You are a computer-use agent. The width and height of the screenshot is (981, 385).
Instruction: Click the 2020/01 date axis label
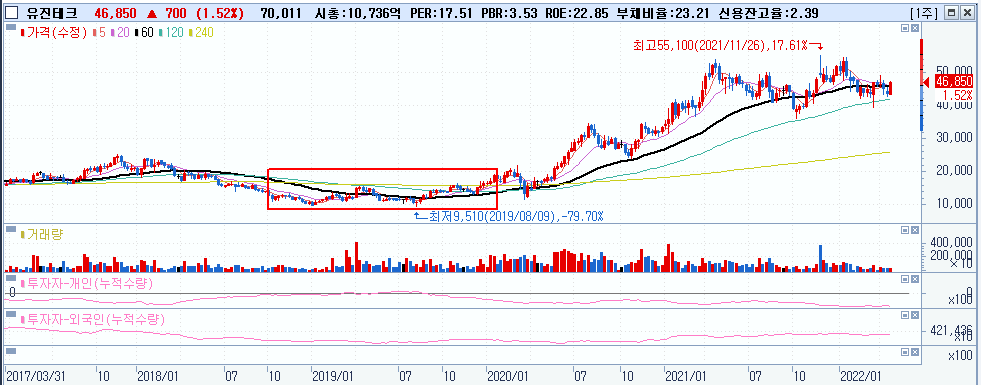coord(507,376)
